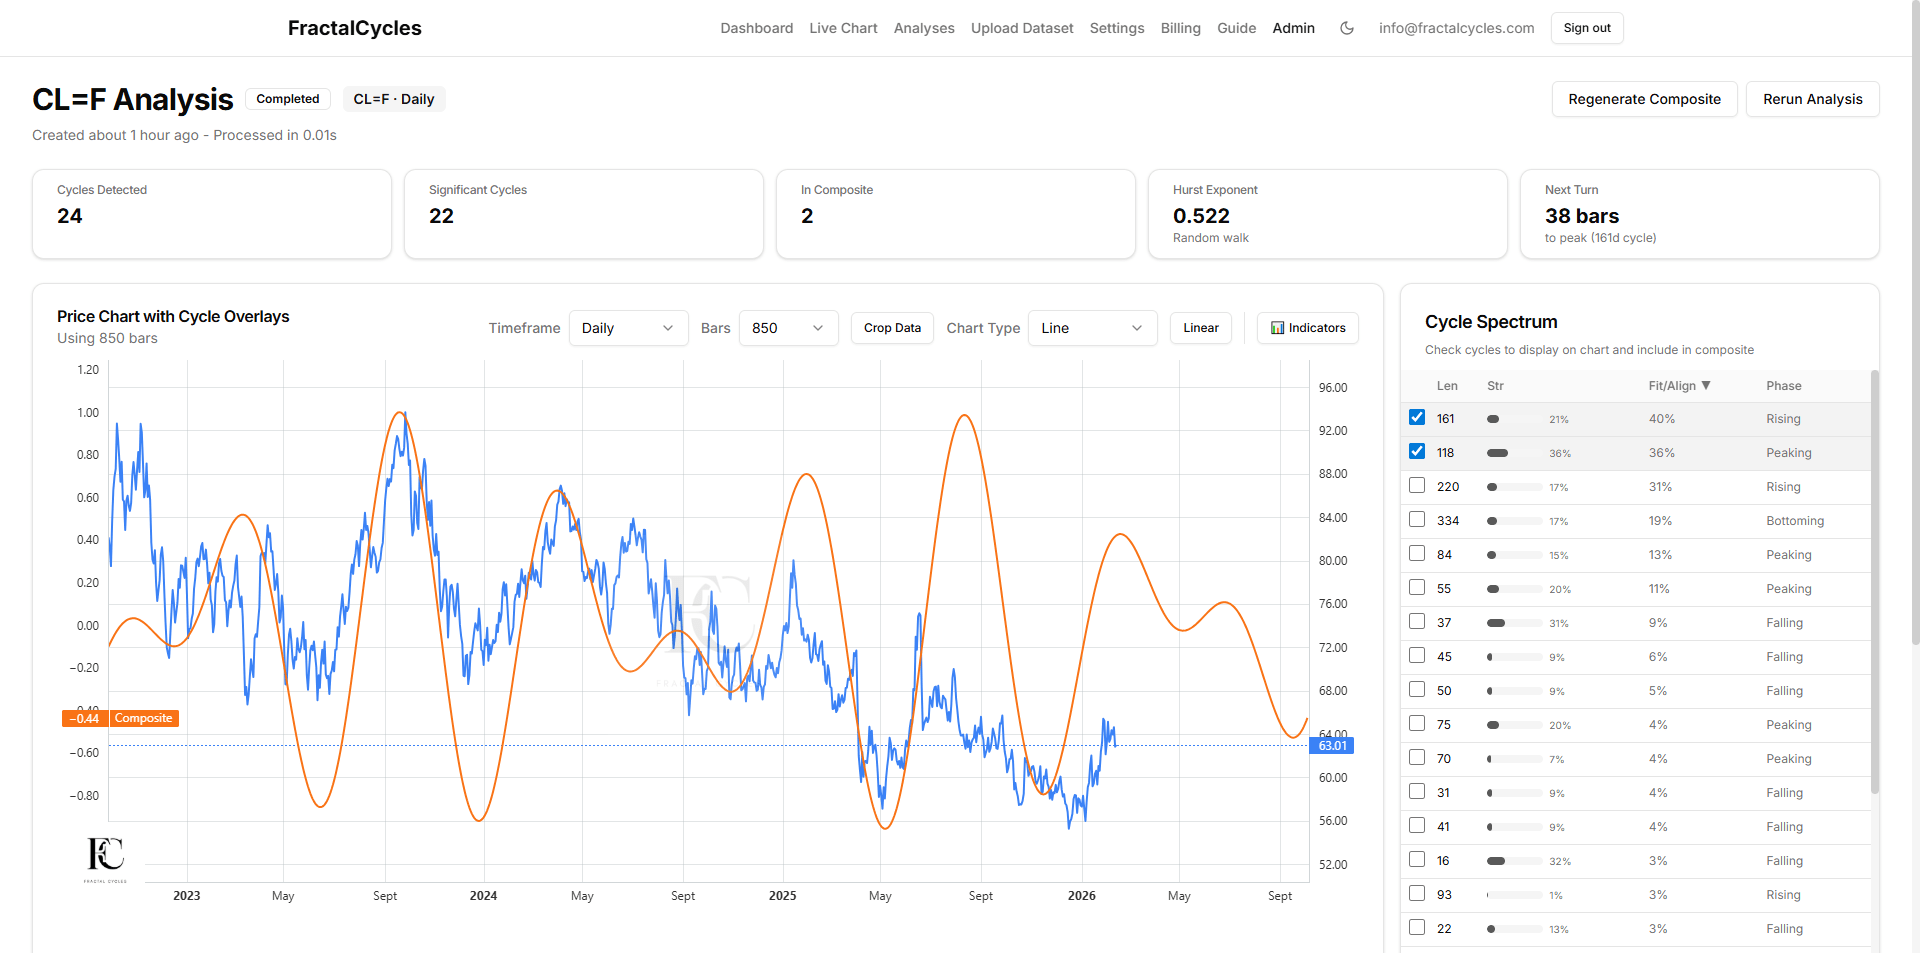Tick the 16 cycle checkbox
Screen dimensions: 1920x953
tap(1417, 860)
